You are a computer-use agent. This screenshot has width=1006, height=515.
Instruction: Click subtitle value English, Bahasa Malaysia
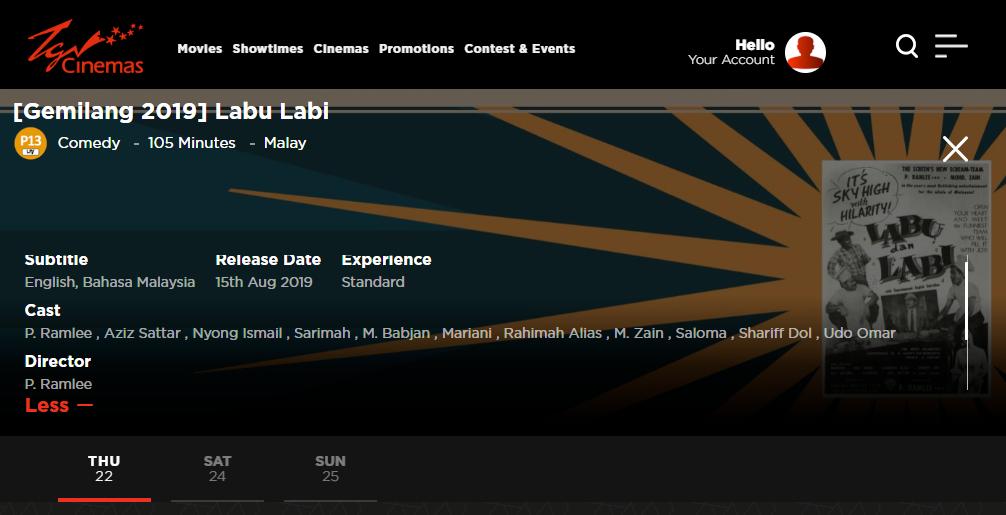[110, 282]
